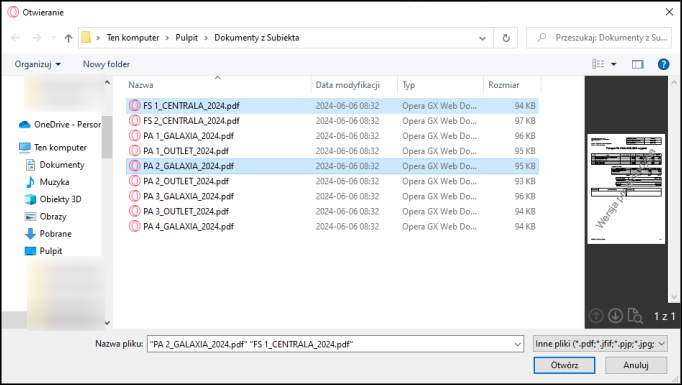
Task: Open 'OneDrive - Person' in navigation pane
Action: pos(60,124)
